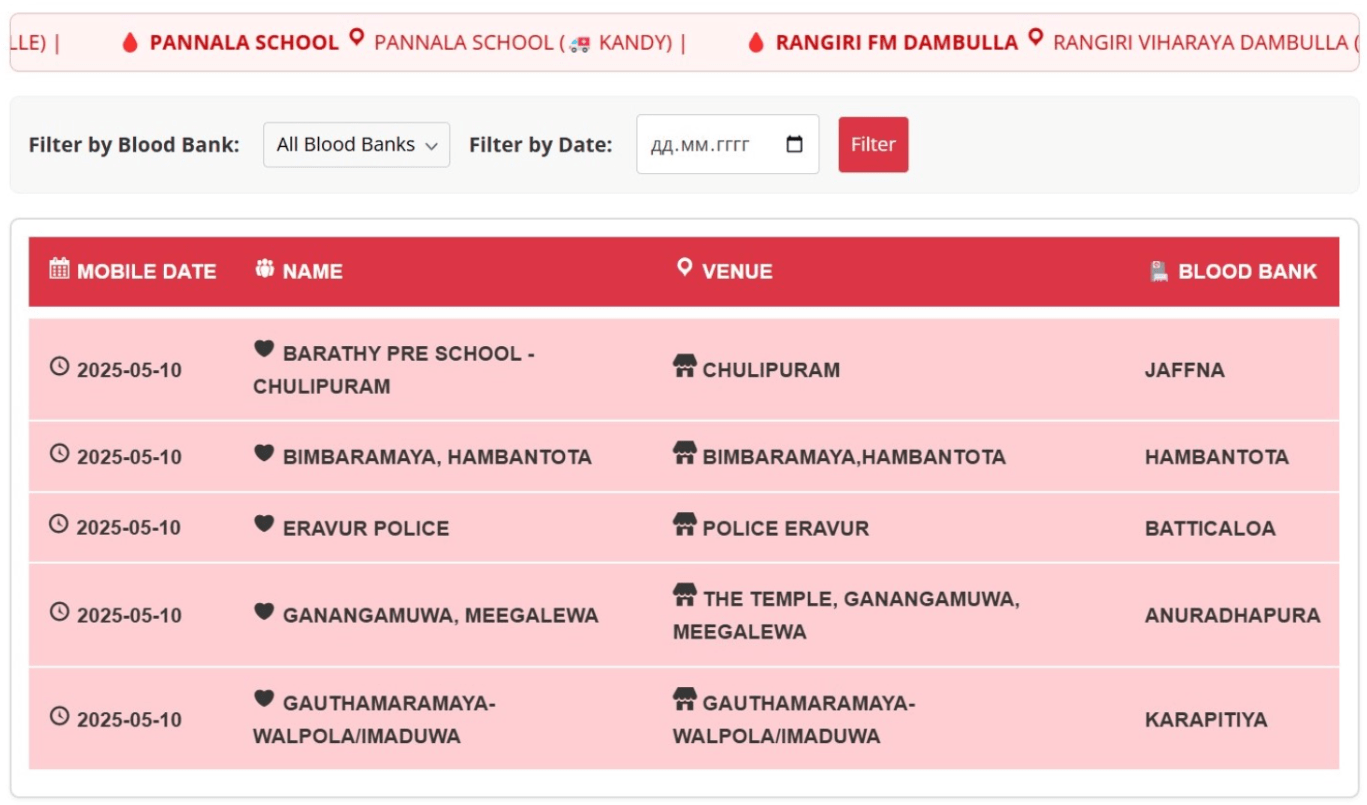Click the Rangiri FM Dambulla ticker title
Viewport: 1367px width, 805px height.
pos(896,42)
